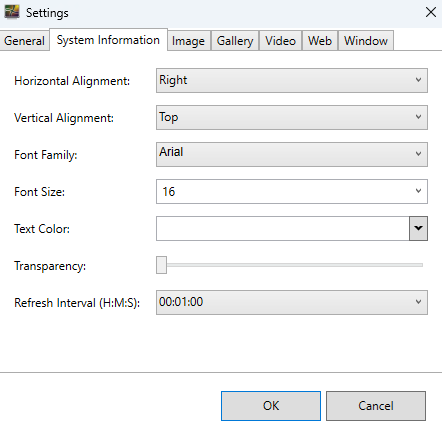The height and width of the screenshot is (432, 442).
Task: Open the Web tab
Action: coord(320,41)
